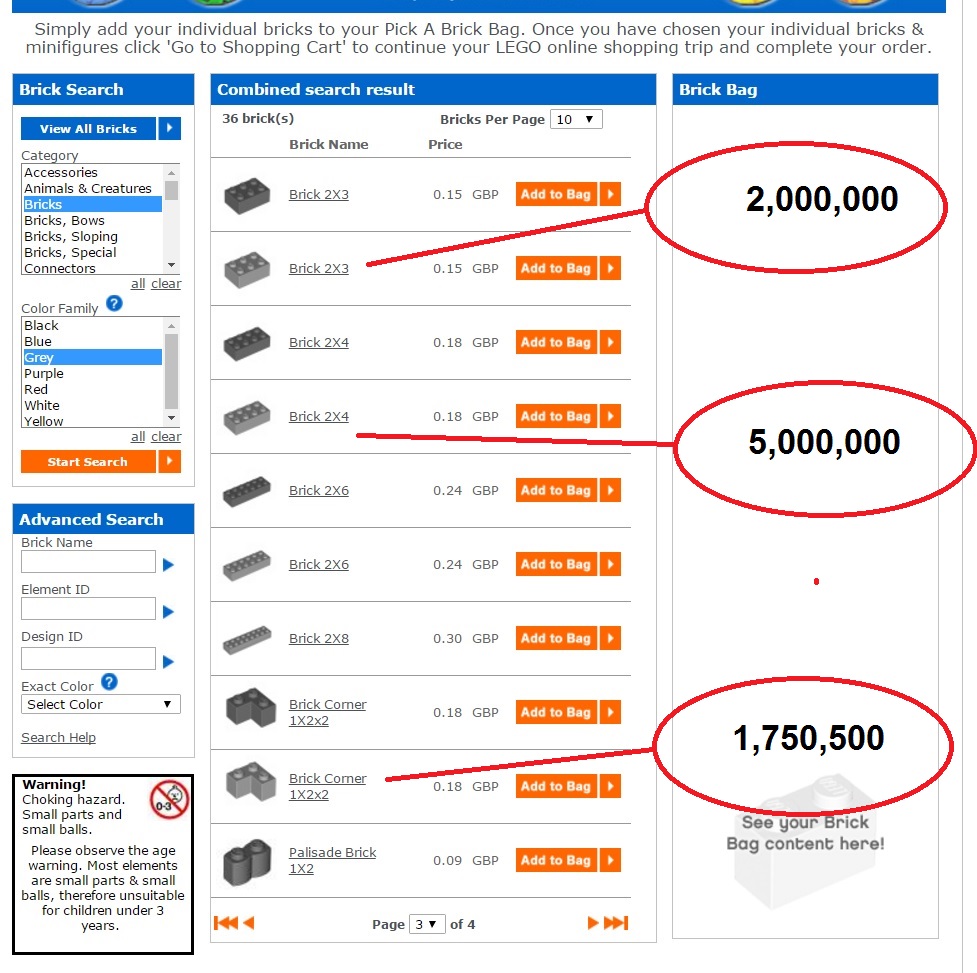Click the blue arrow beside Brick Name field
This screenshot has height=973, width=977.
point(168,565)
